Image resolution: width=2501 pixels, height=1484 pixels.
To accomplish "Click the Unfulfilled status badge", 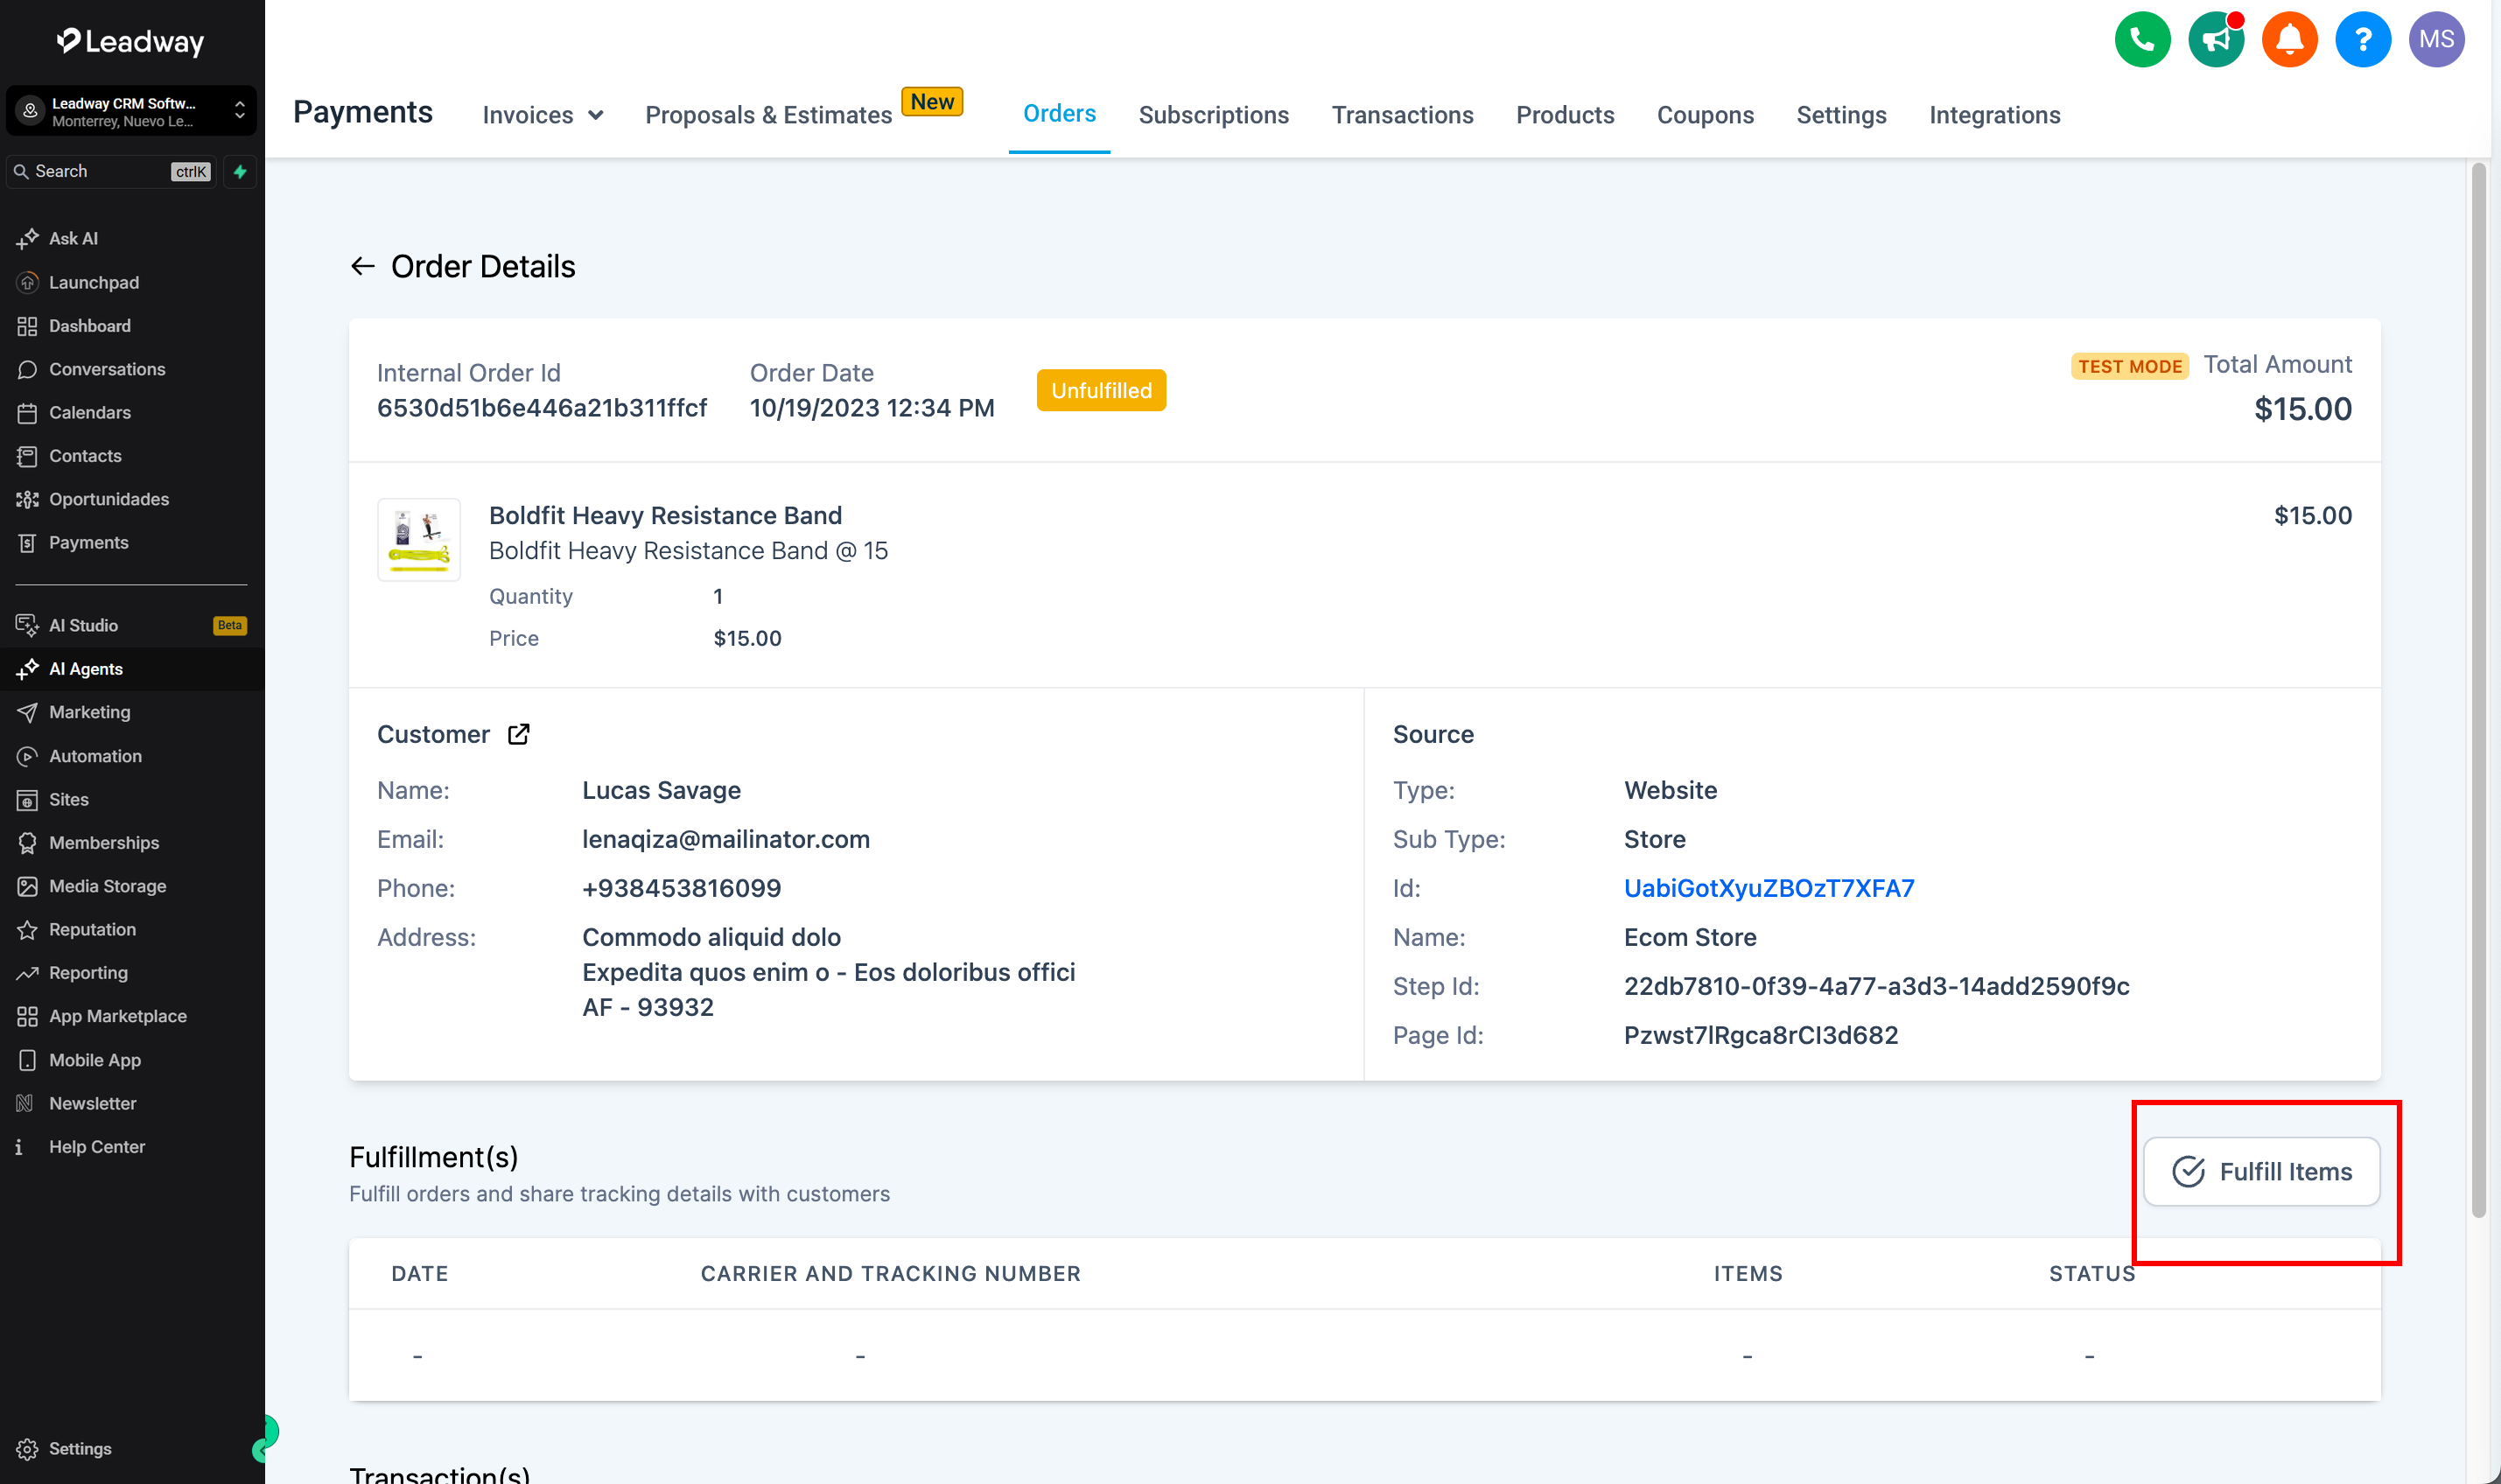I will click(1101, 390).
